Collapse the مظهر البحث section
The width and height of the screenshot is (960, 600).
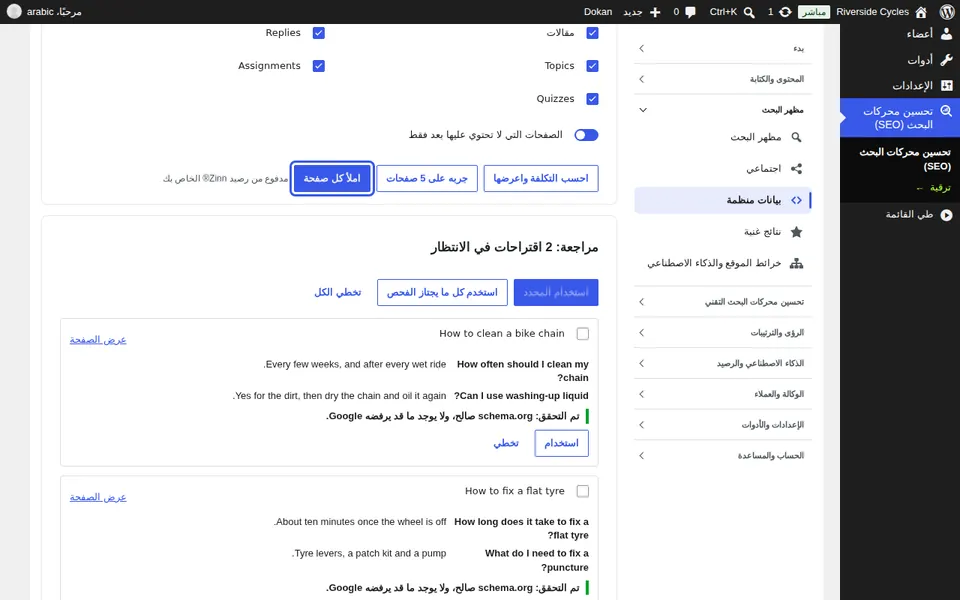722,110
